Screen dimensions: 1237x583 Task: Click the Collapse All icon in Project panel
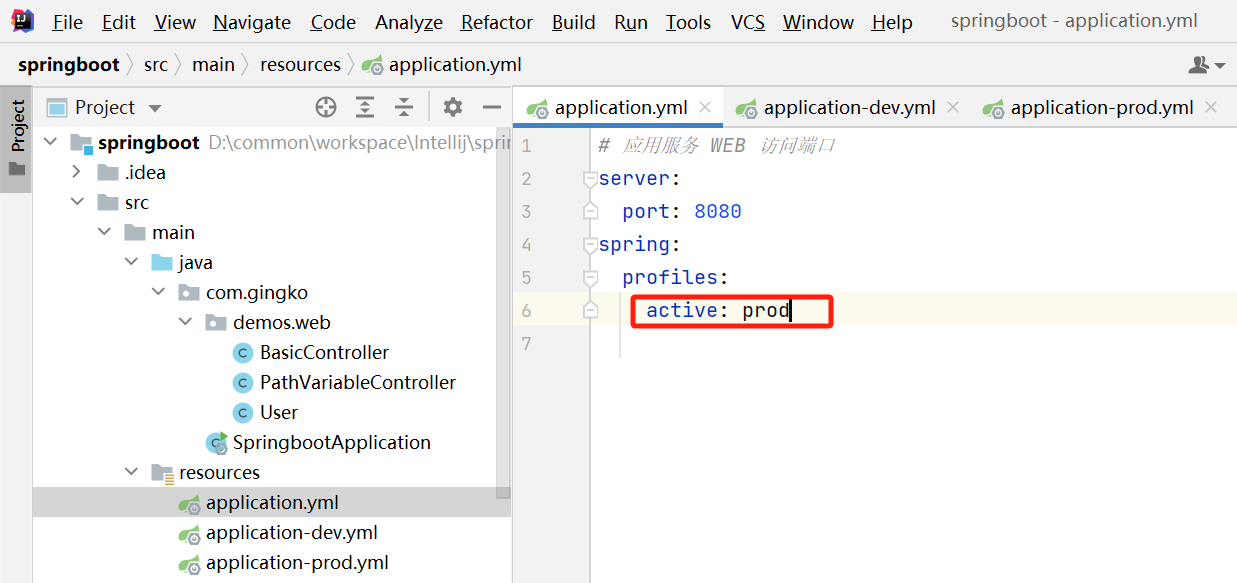(403, 107)
